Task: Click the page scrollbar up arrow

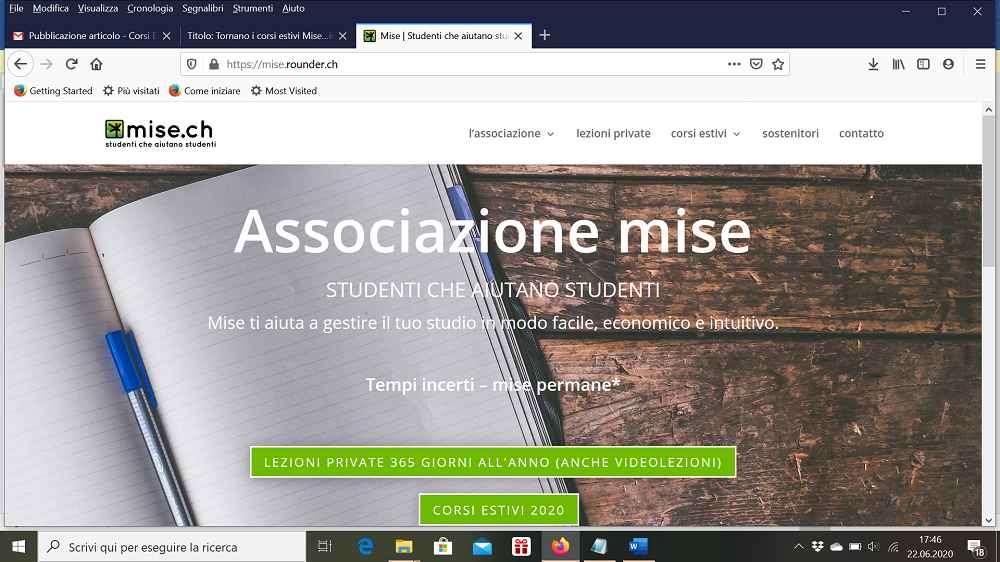Action: 989,110
